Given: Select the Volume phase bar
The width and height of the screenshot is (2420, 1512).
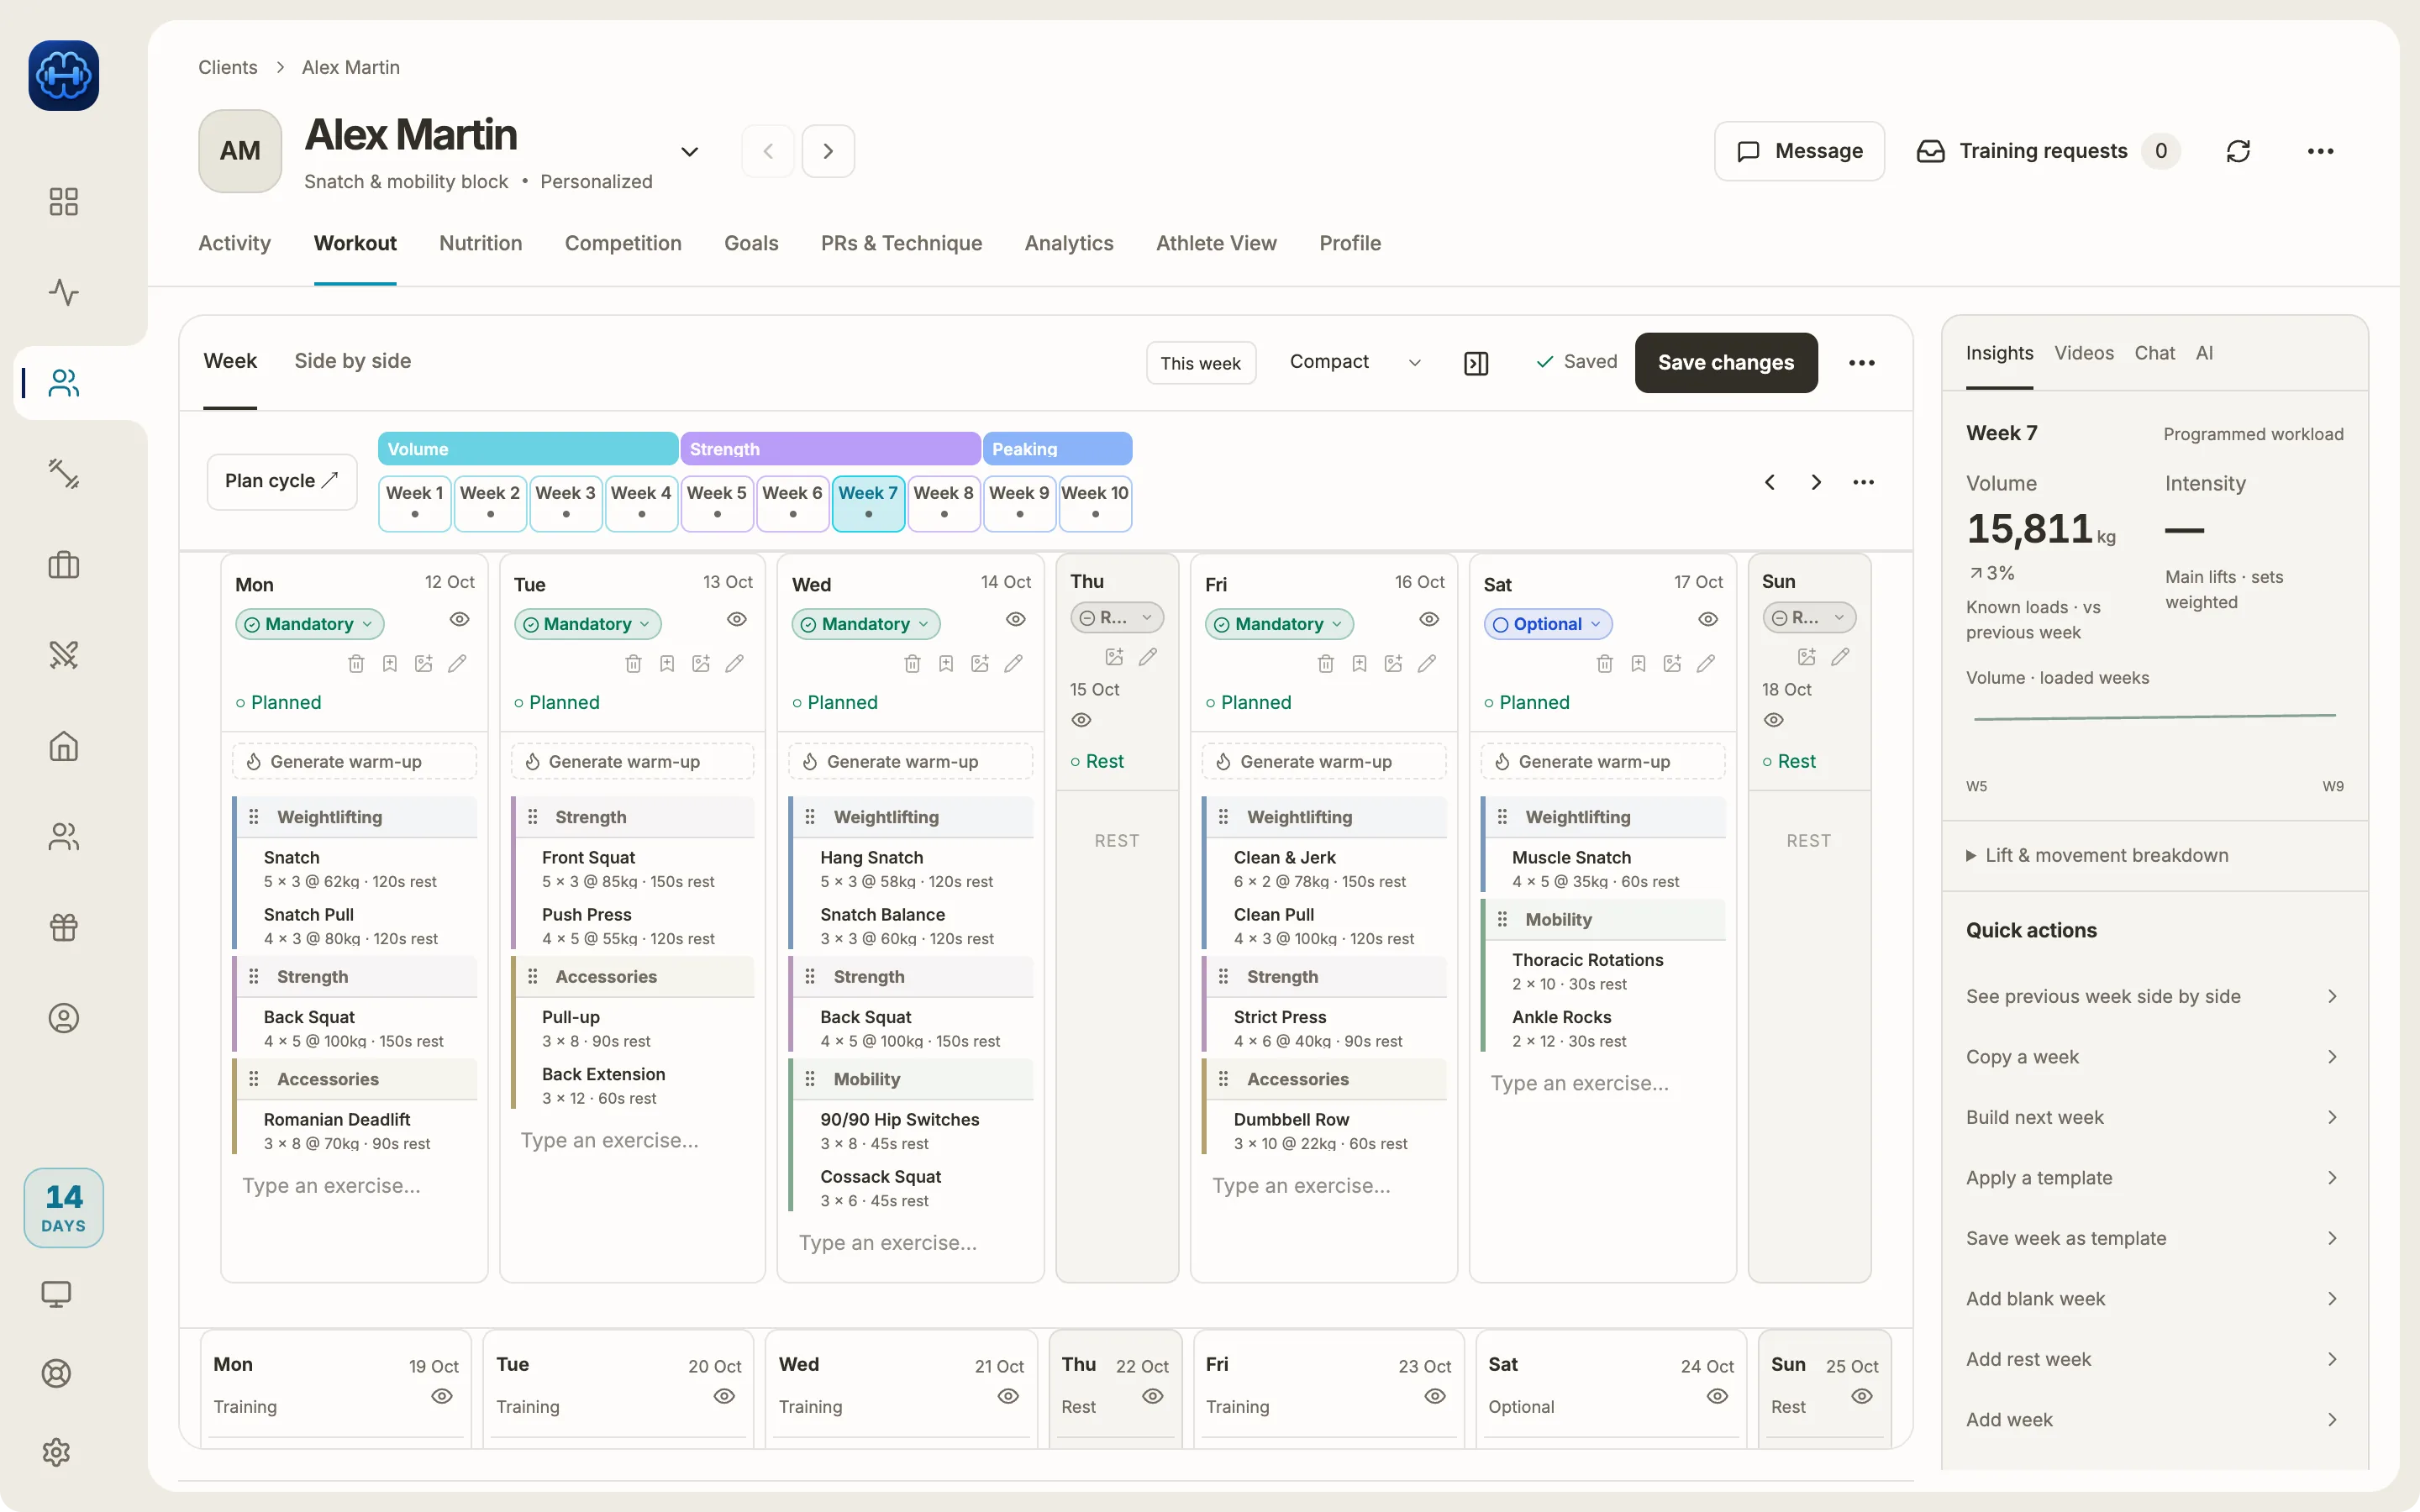Looking at the screenshot, I should (x=528, y=449).
